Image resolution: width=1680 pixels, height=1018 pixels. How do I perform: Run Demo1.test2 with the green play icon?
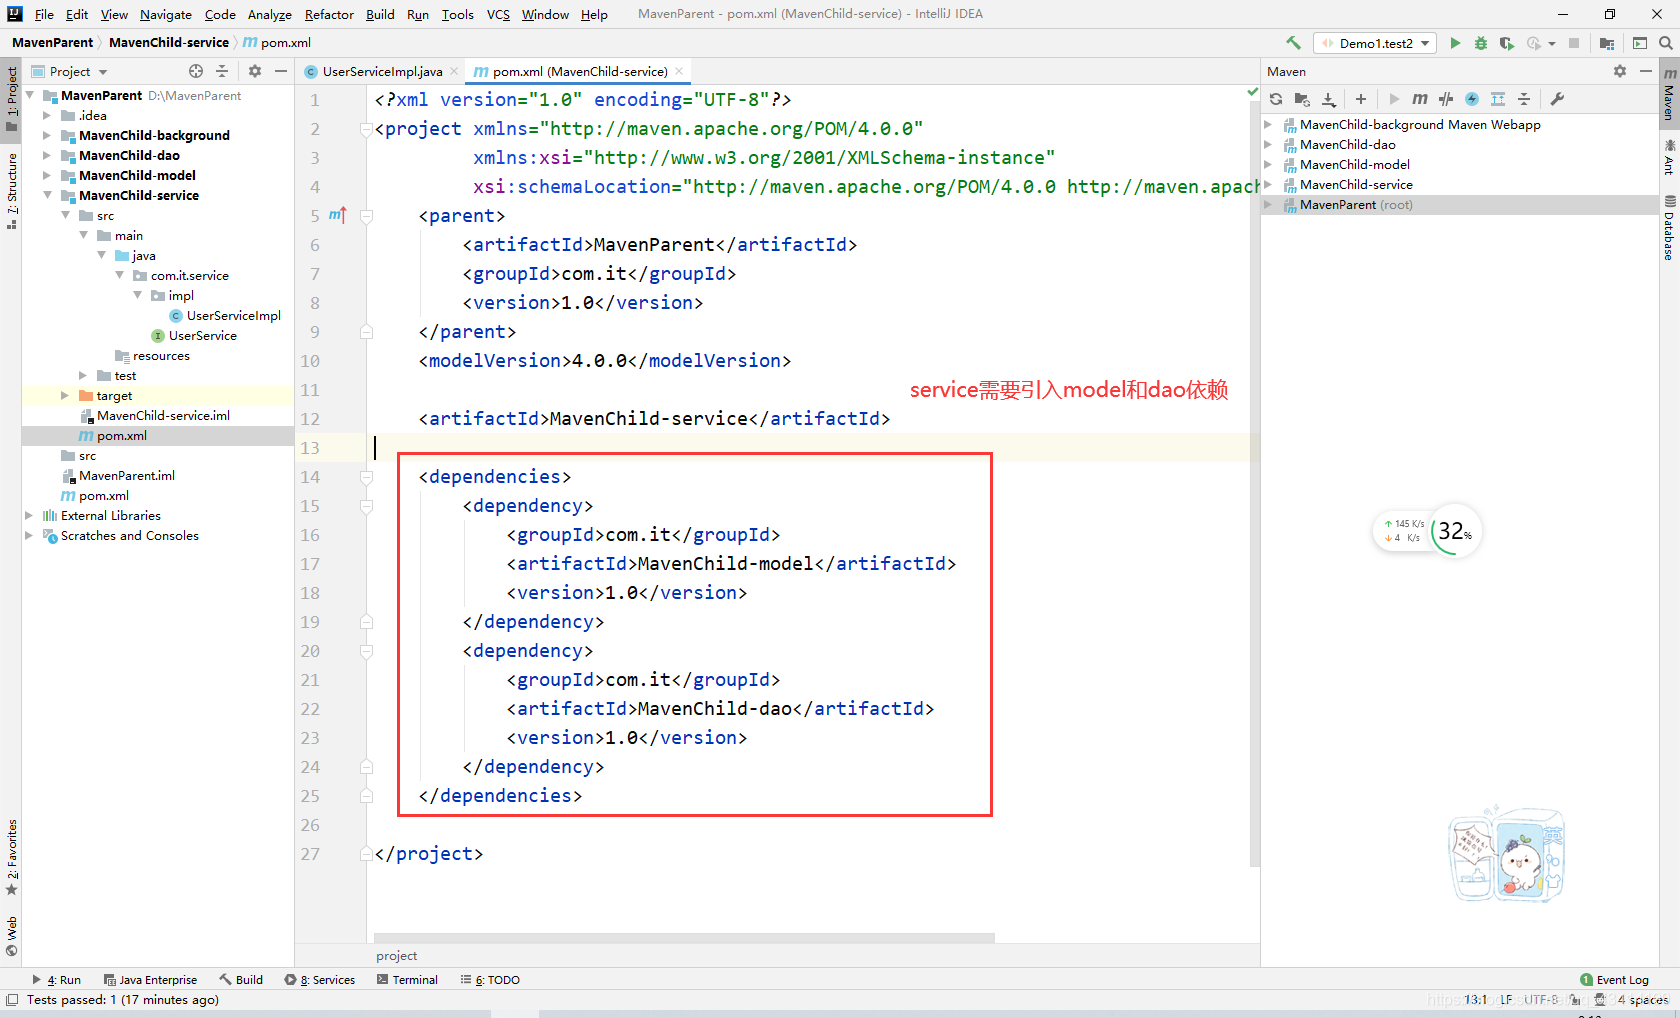coord(1455,43)
